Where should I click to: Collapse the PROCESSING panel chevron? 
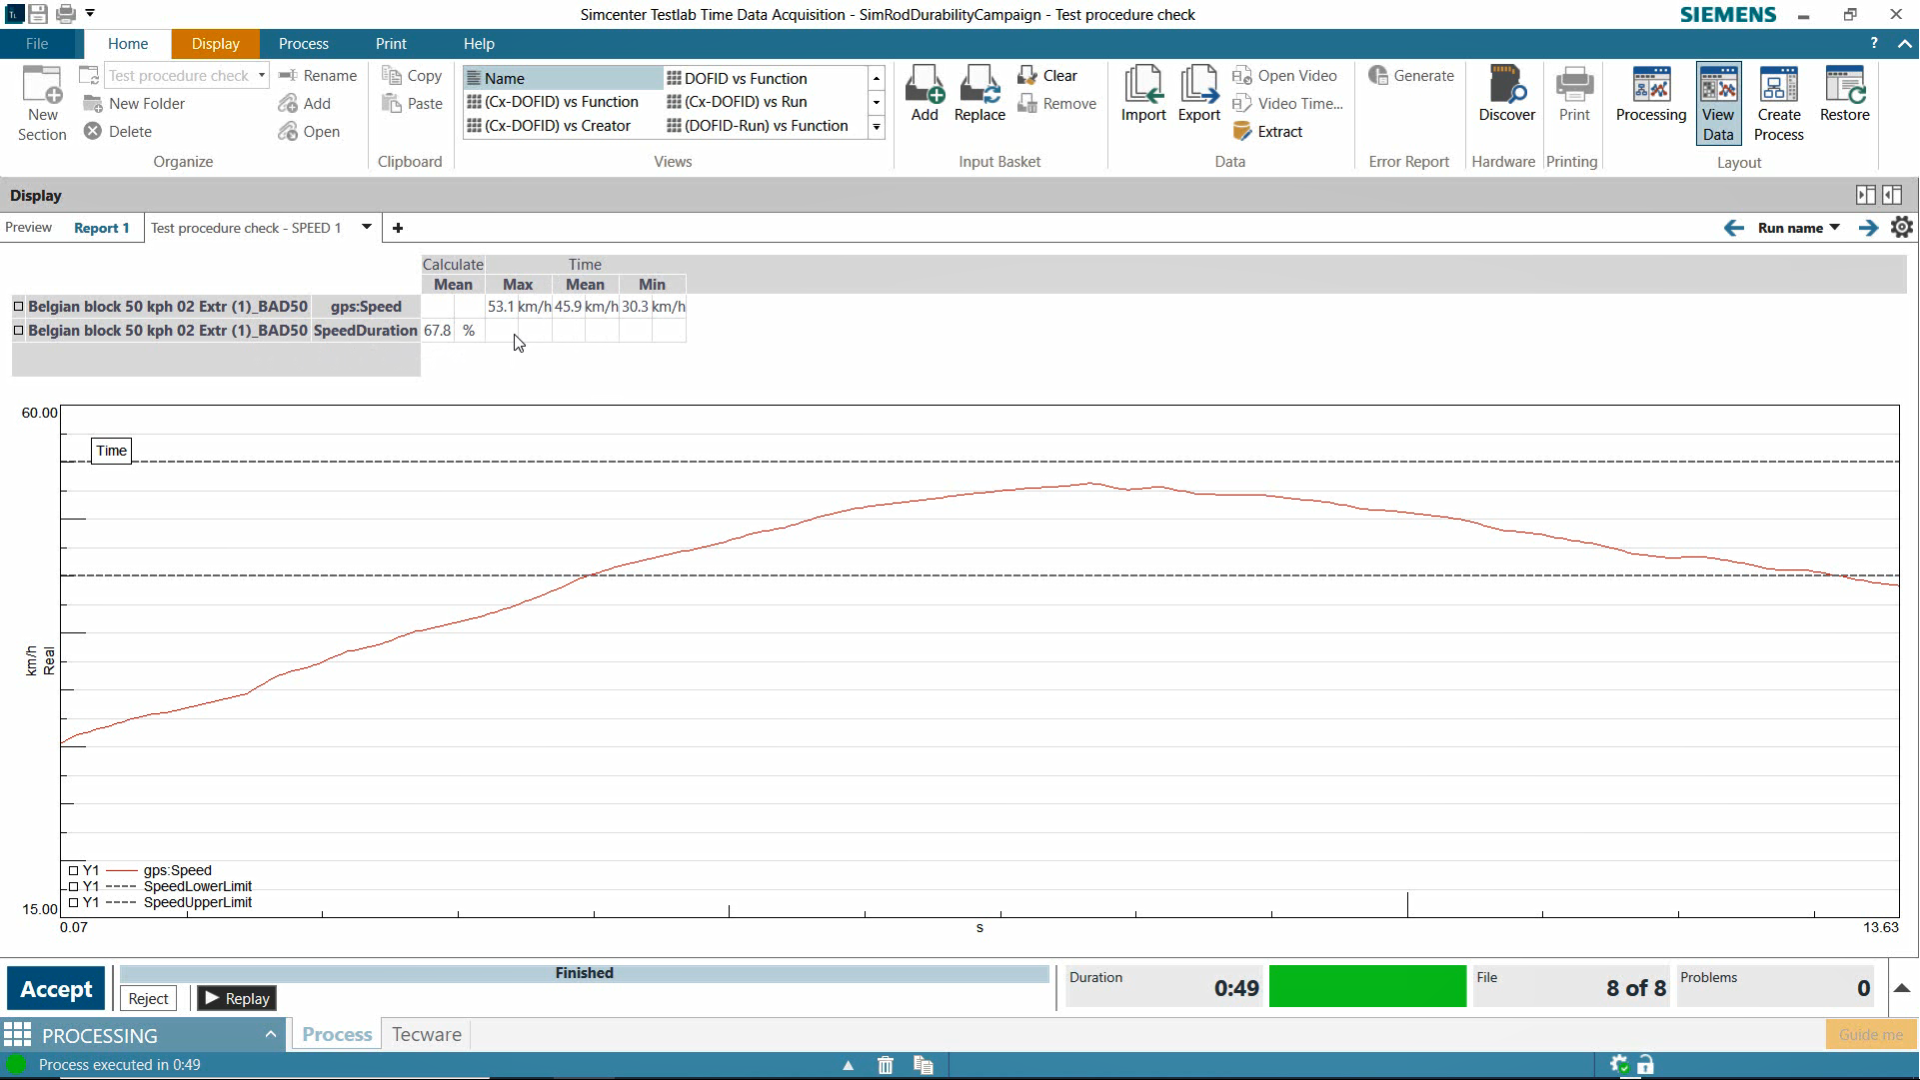pos(270,1035)
